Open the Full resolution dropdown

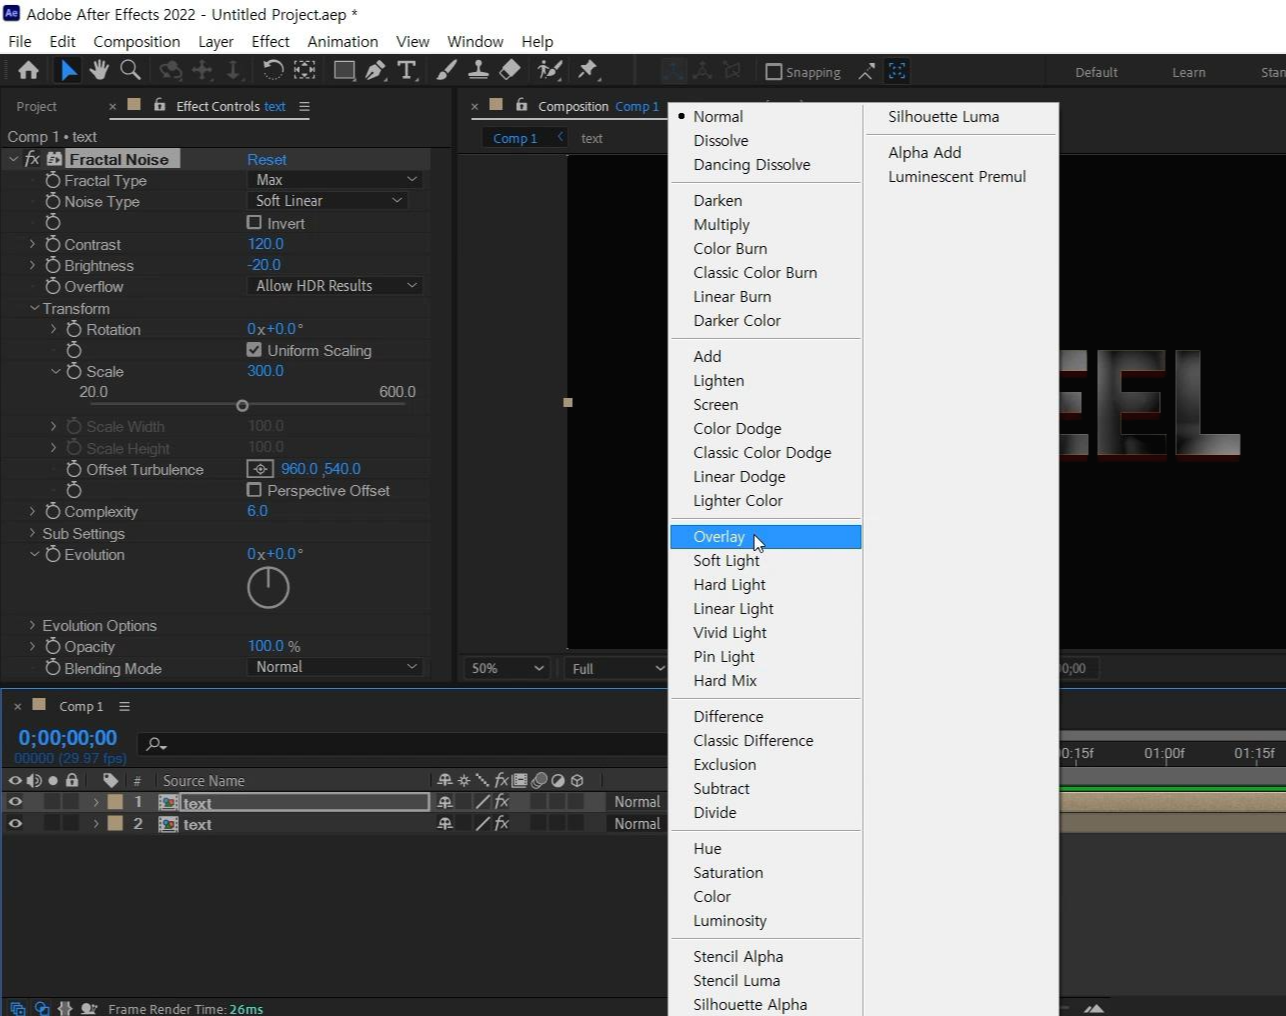tap(616, 668)
